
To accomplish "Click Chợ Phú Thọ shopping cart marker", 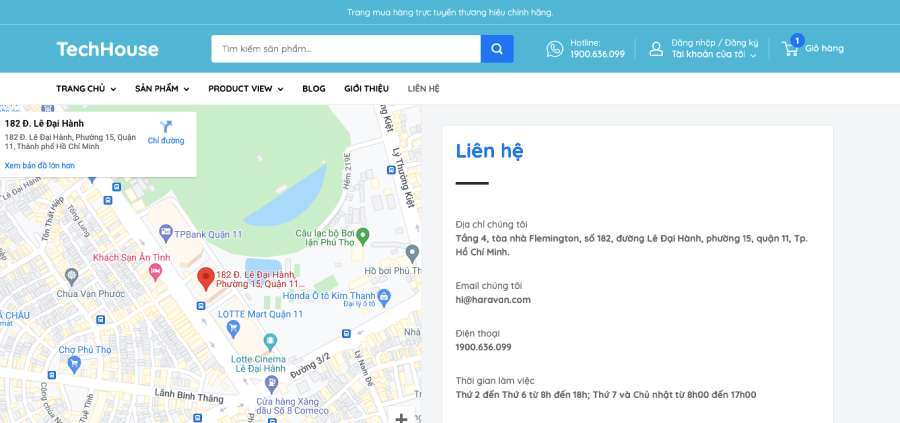I will coord(74,363).
